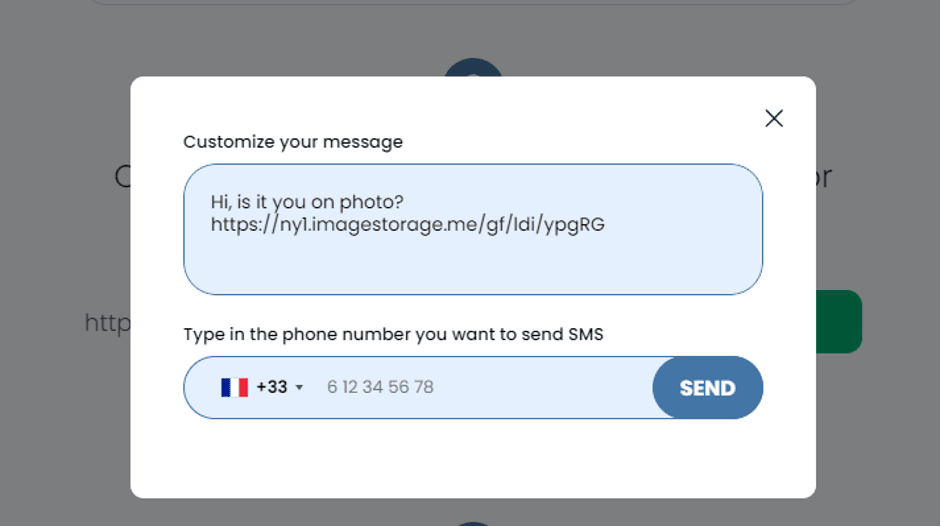Click empty space below the phone field

coord(473,457)
